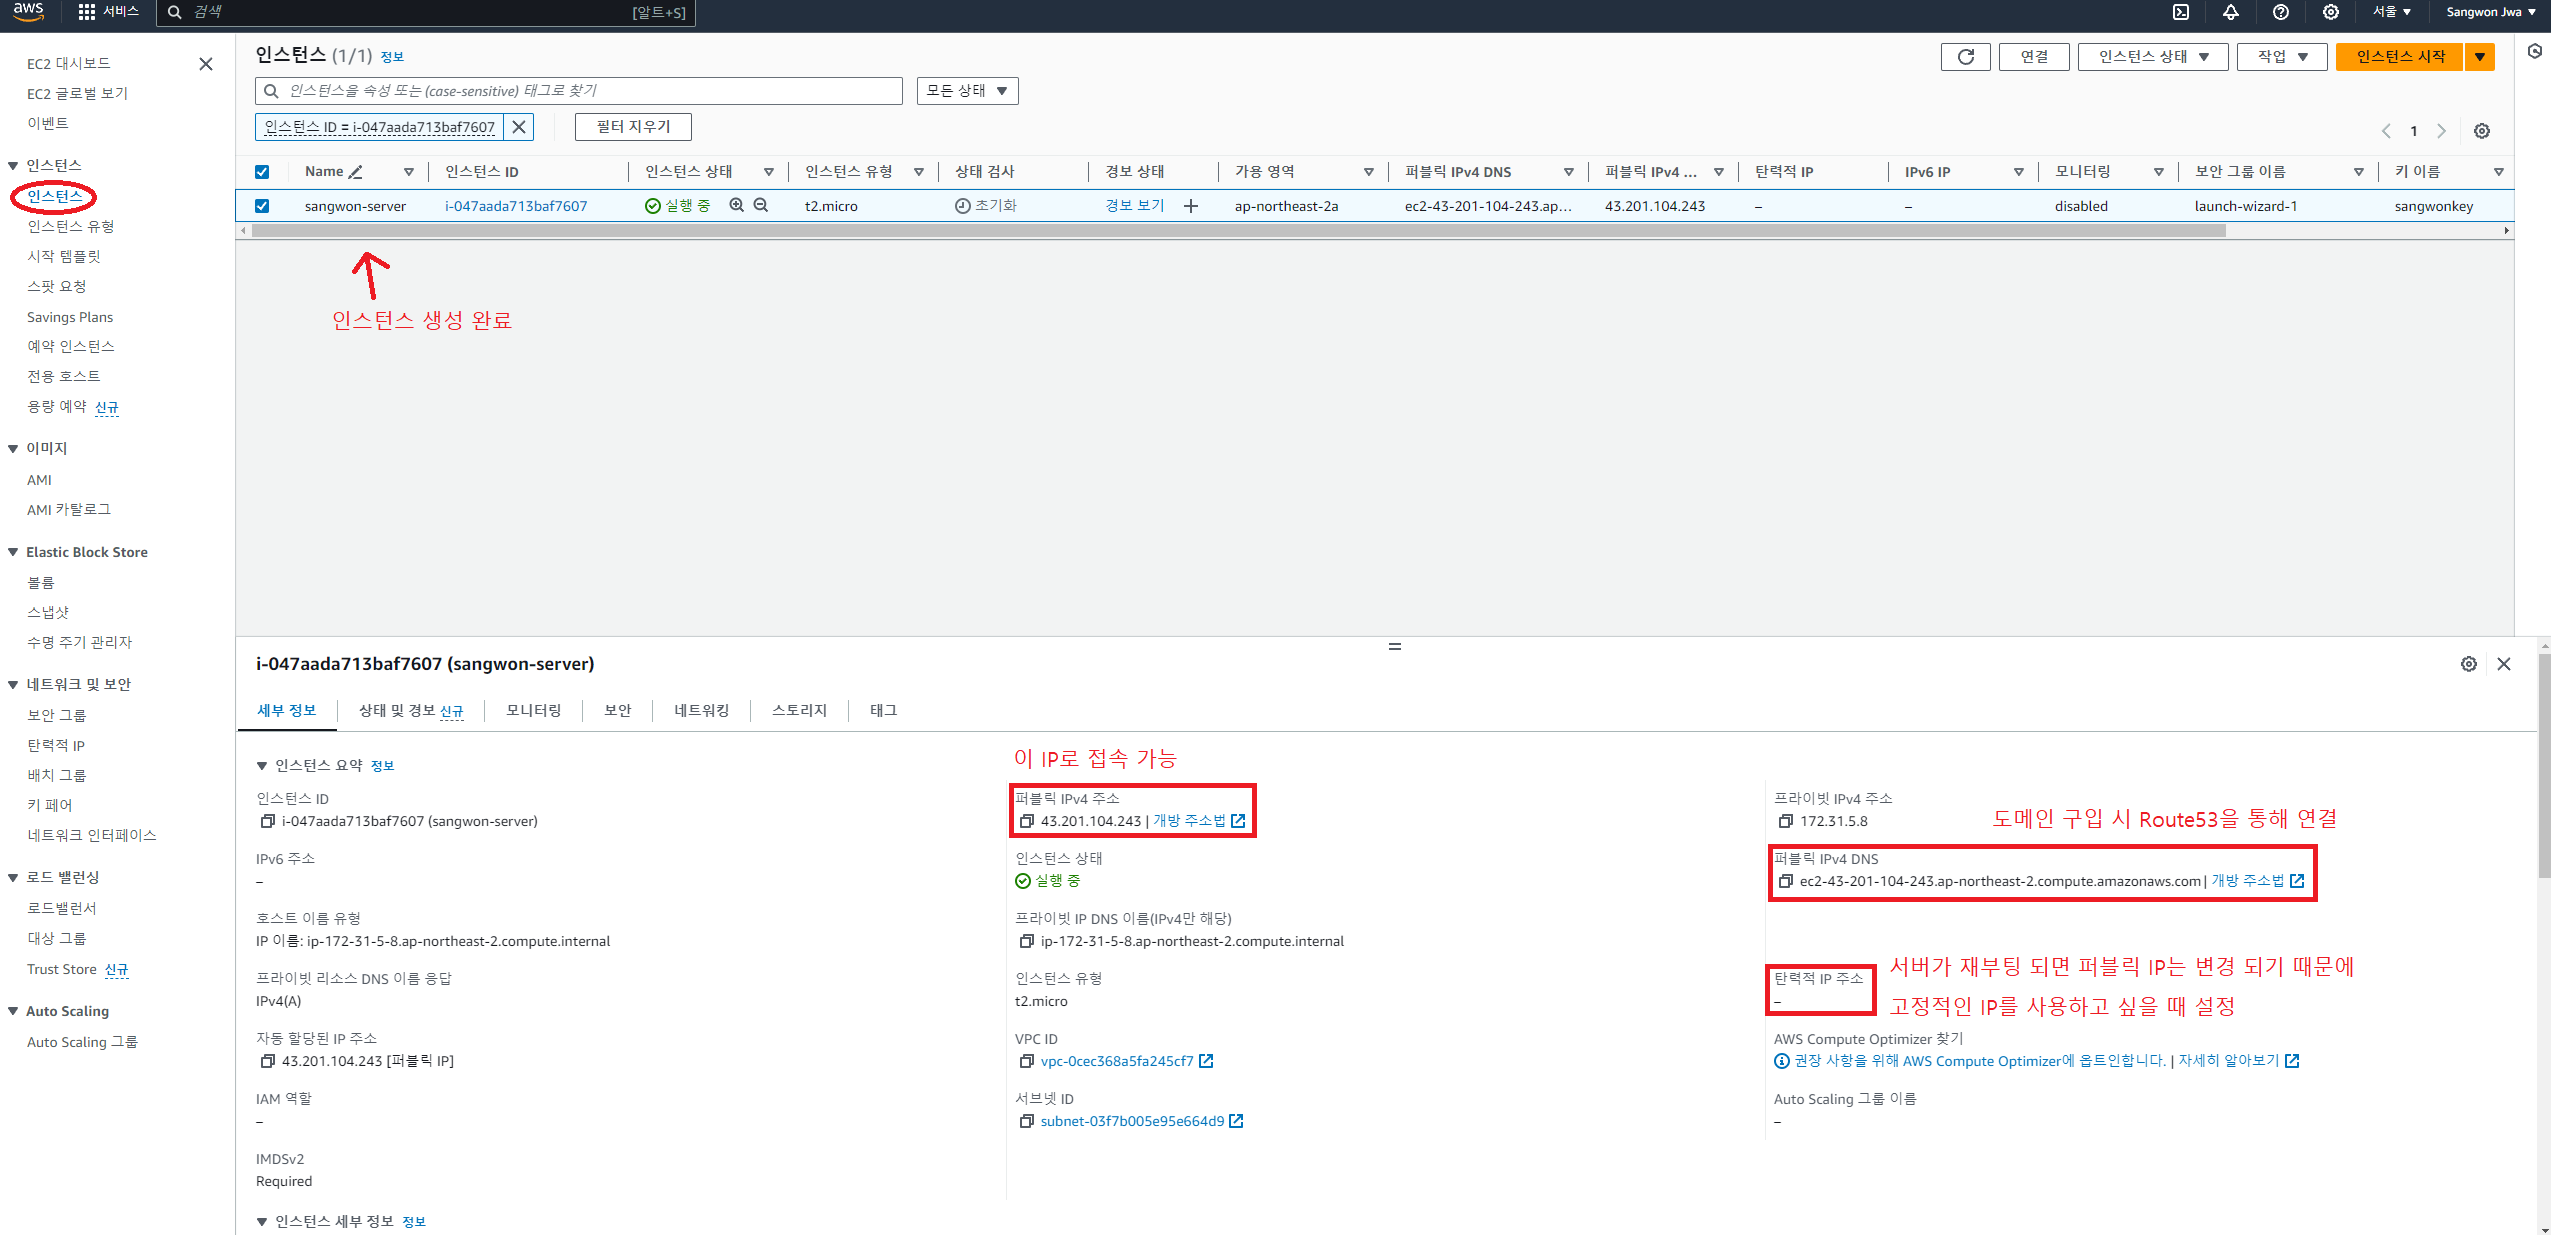The image size is (2551, 1235).
Task: Collapse the 인스턴스 요약 section
Action: click(x=262, y=766)
